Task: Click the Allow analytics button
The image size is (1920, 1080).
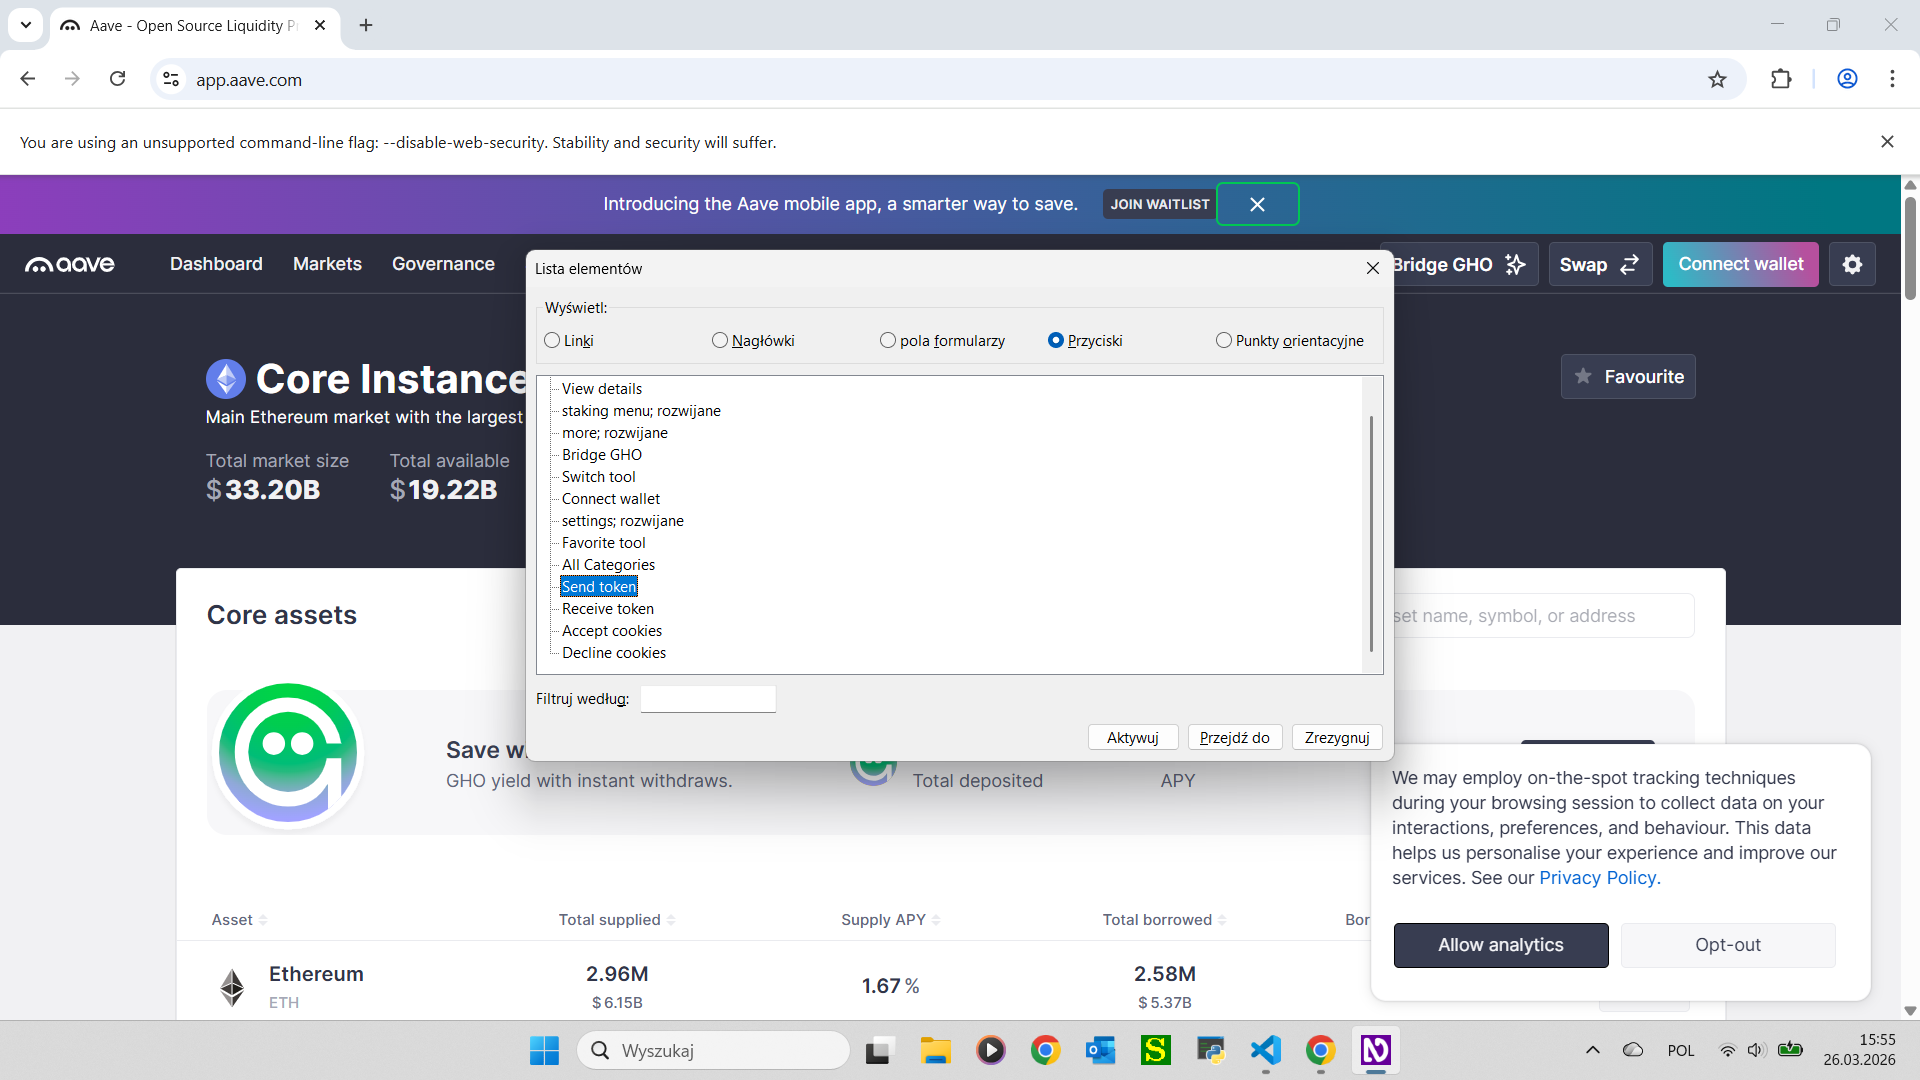Action: (x=1500, y=945)
